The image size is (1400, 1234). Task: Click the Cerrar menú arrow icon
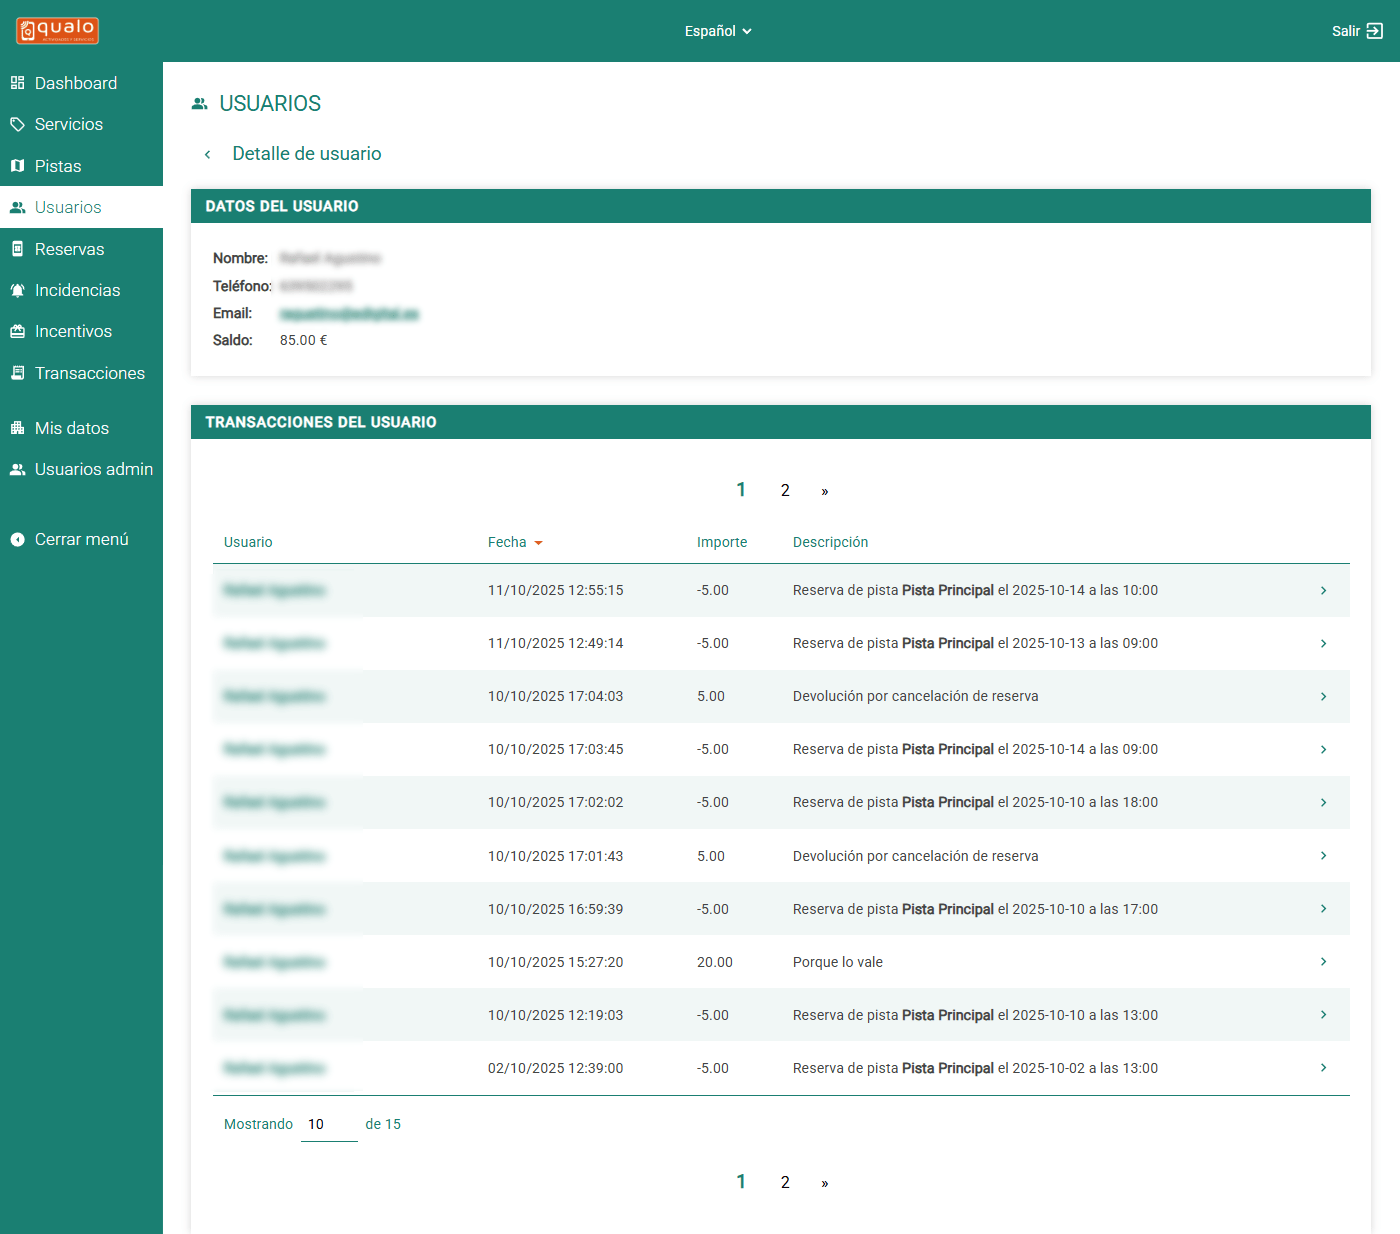pos(17,539)
